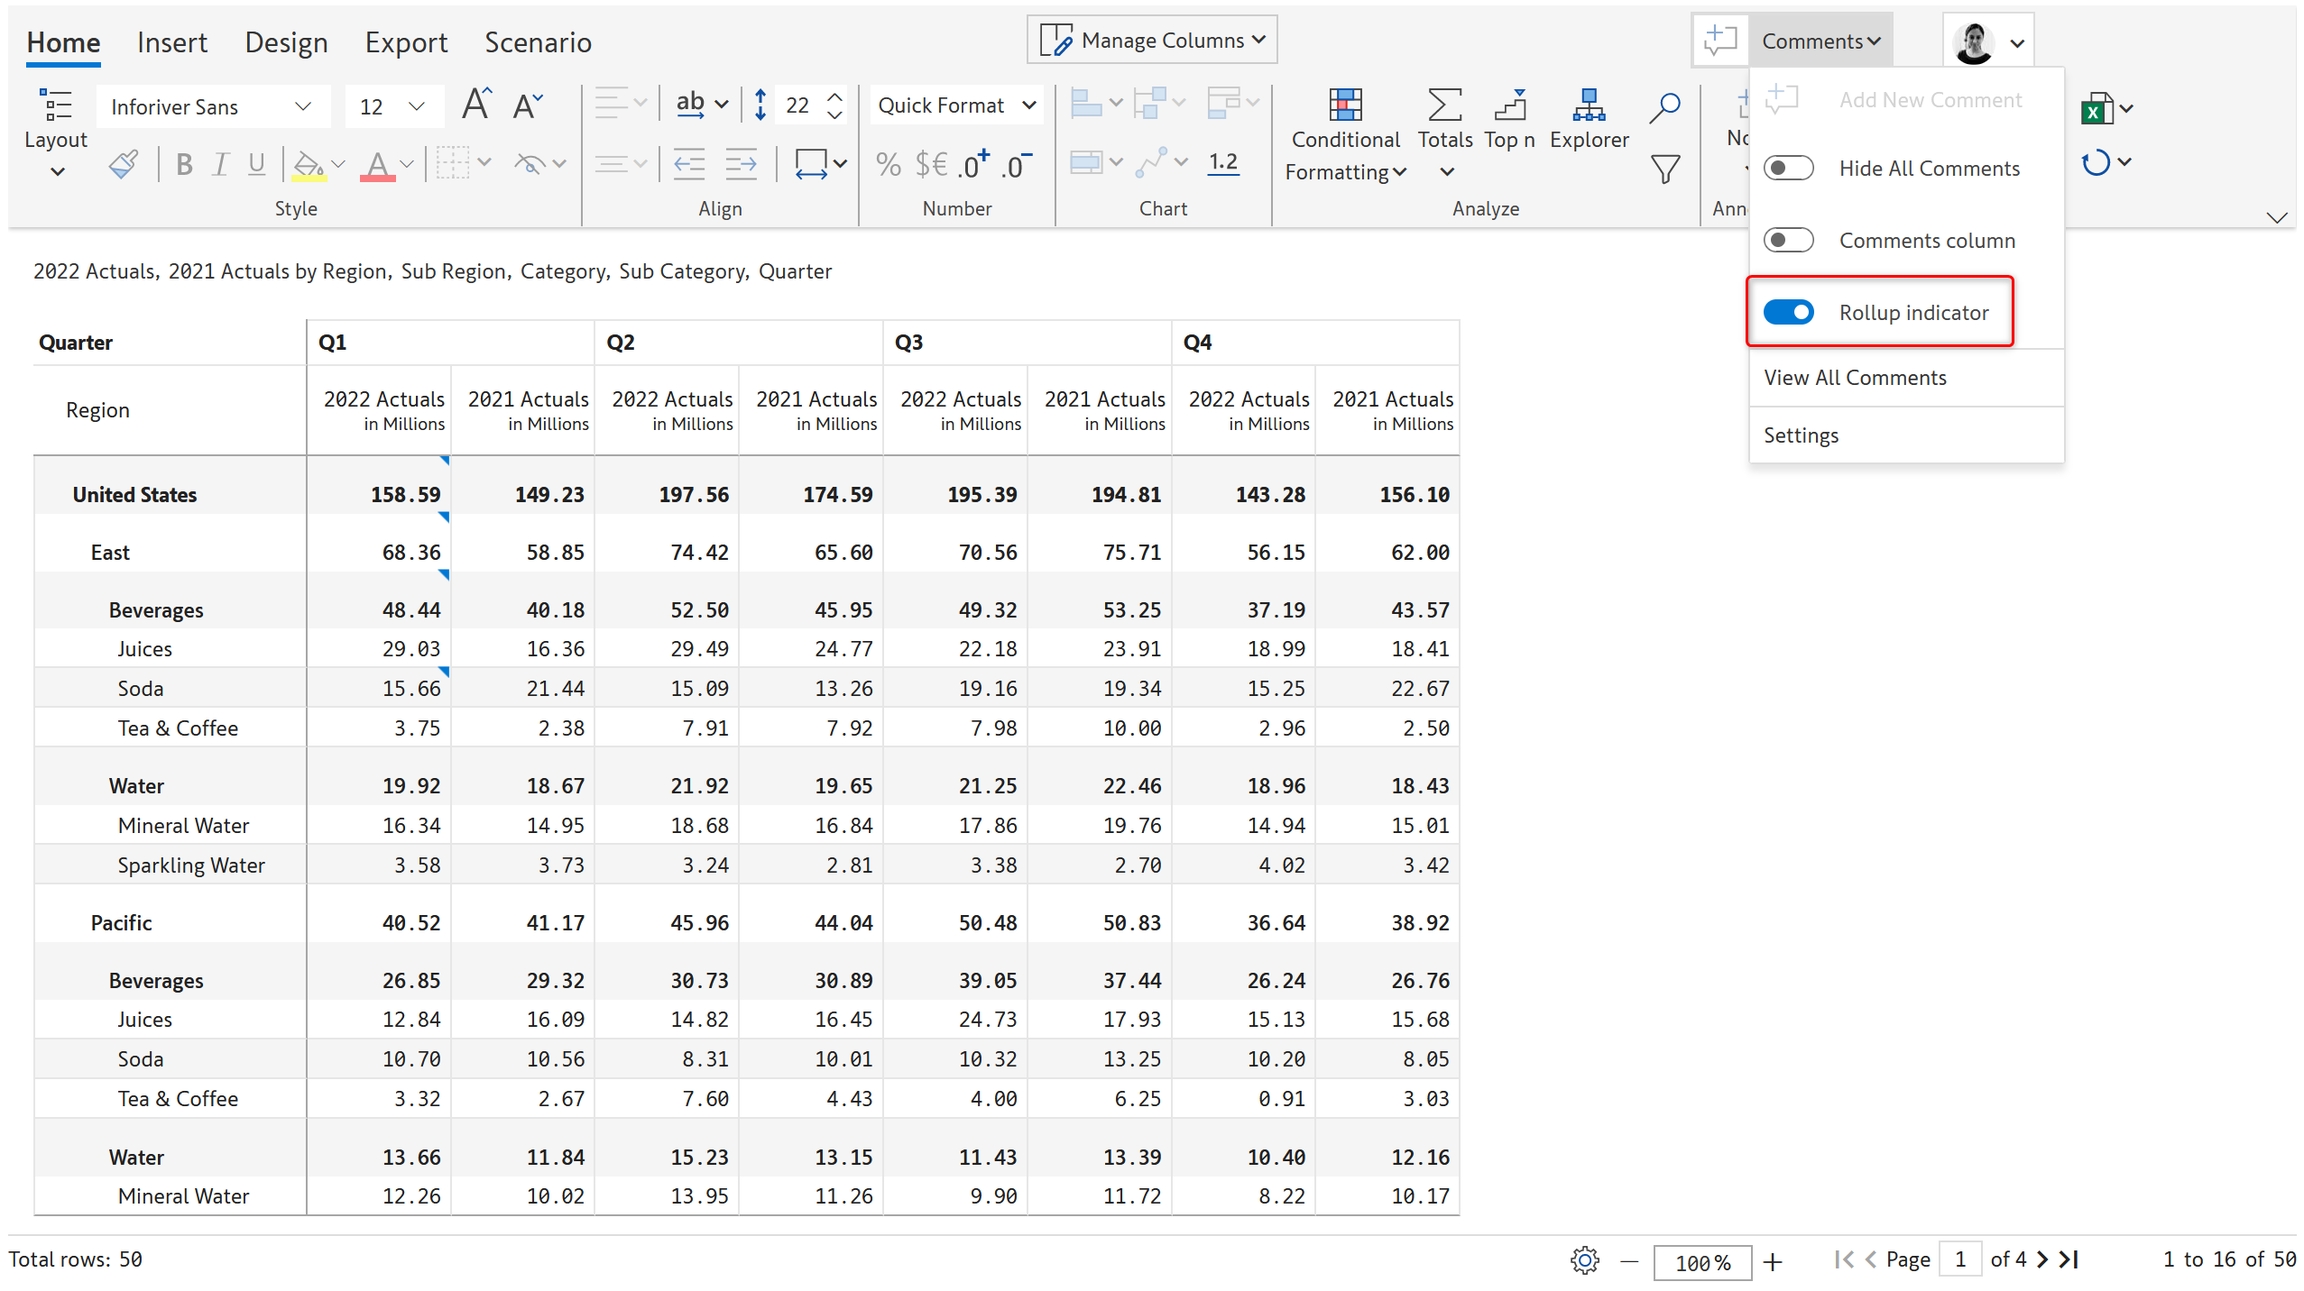
Task: Click the Top n icon
Action: tap(1509, 105)
